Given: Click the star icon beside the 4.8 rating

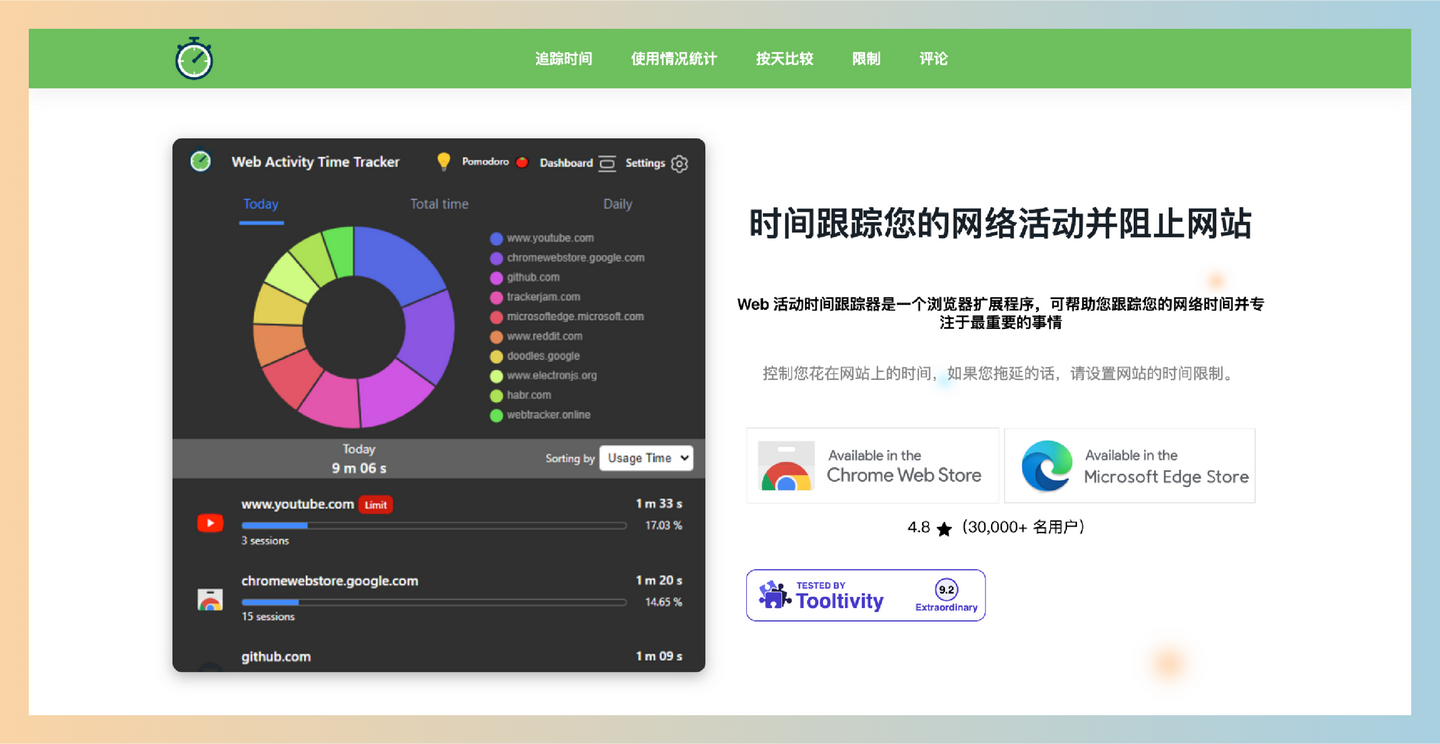Looking at the screenshot, I should coord(944,528).
